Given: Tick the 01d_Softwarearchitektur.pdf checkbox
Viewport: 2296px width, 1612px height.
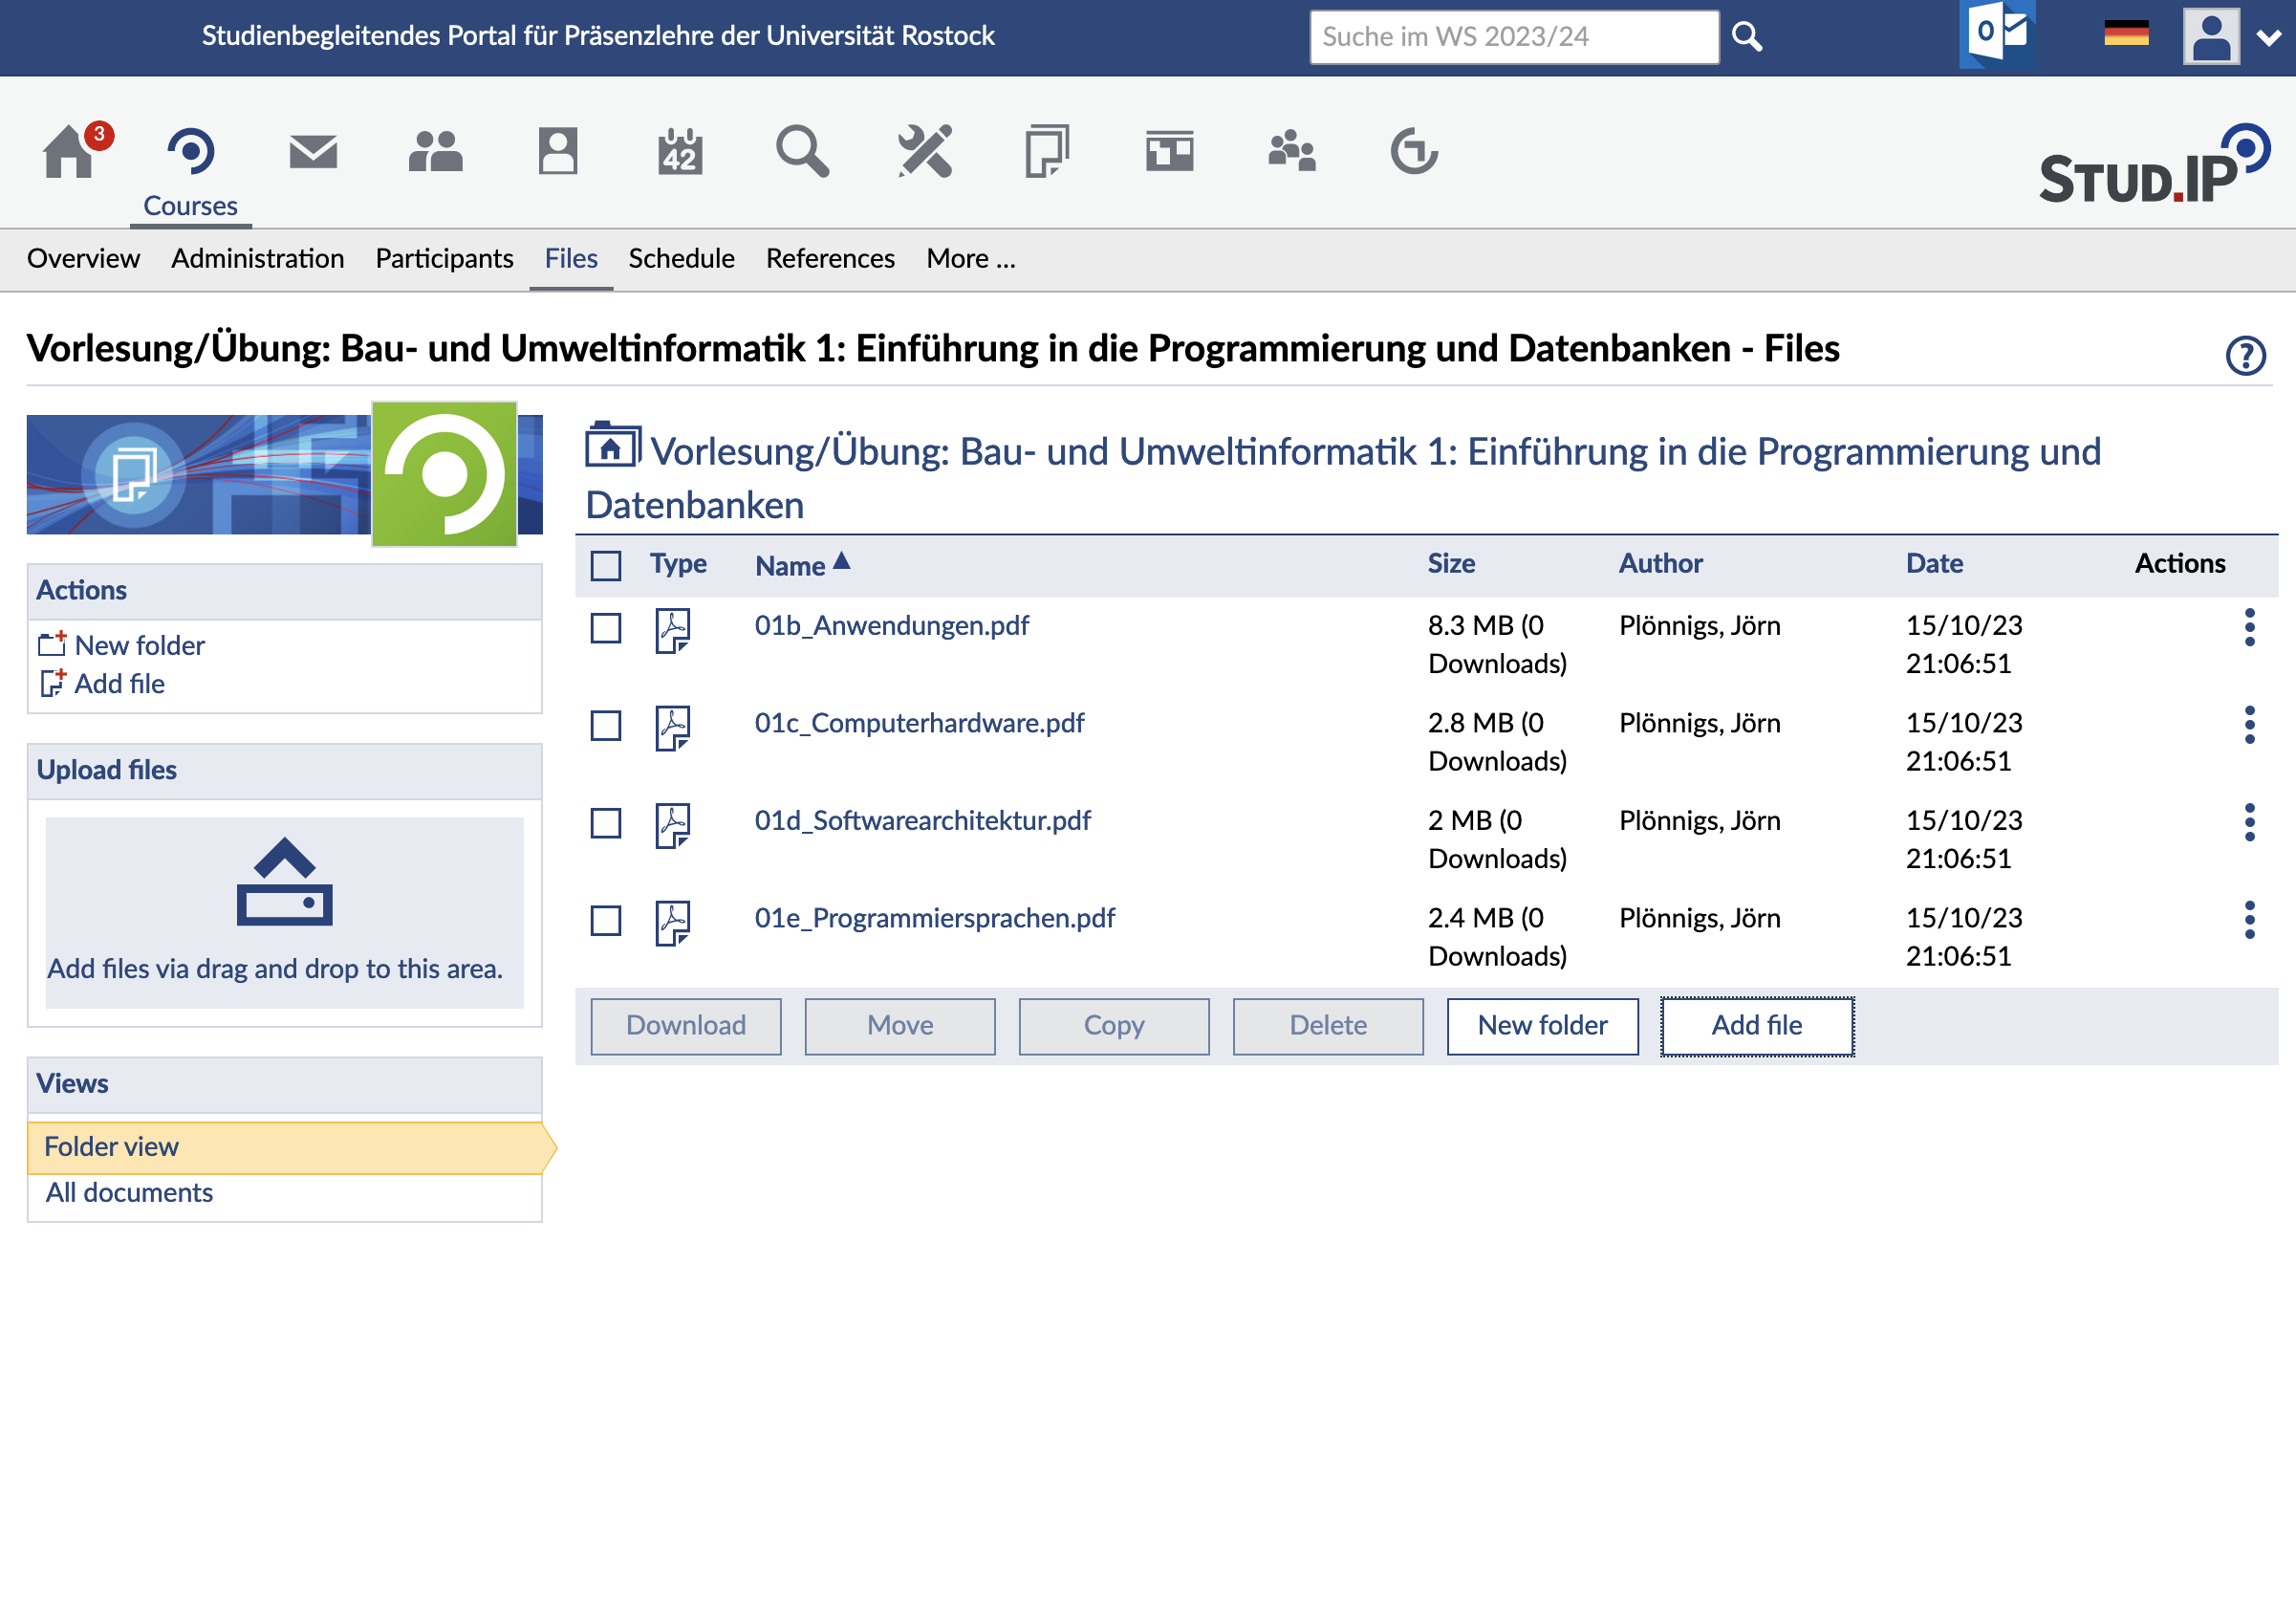Looking at the screenshot, I should (606, 823).
